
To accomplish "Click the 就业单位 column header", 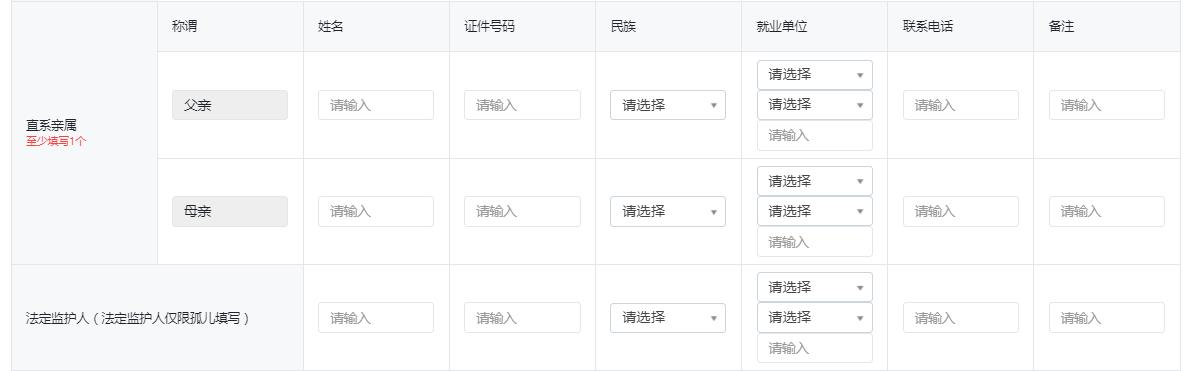I will click(x=782, y=27).
